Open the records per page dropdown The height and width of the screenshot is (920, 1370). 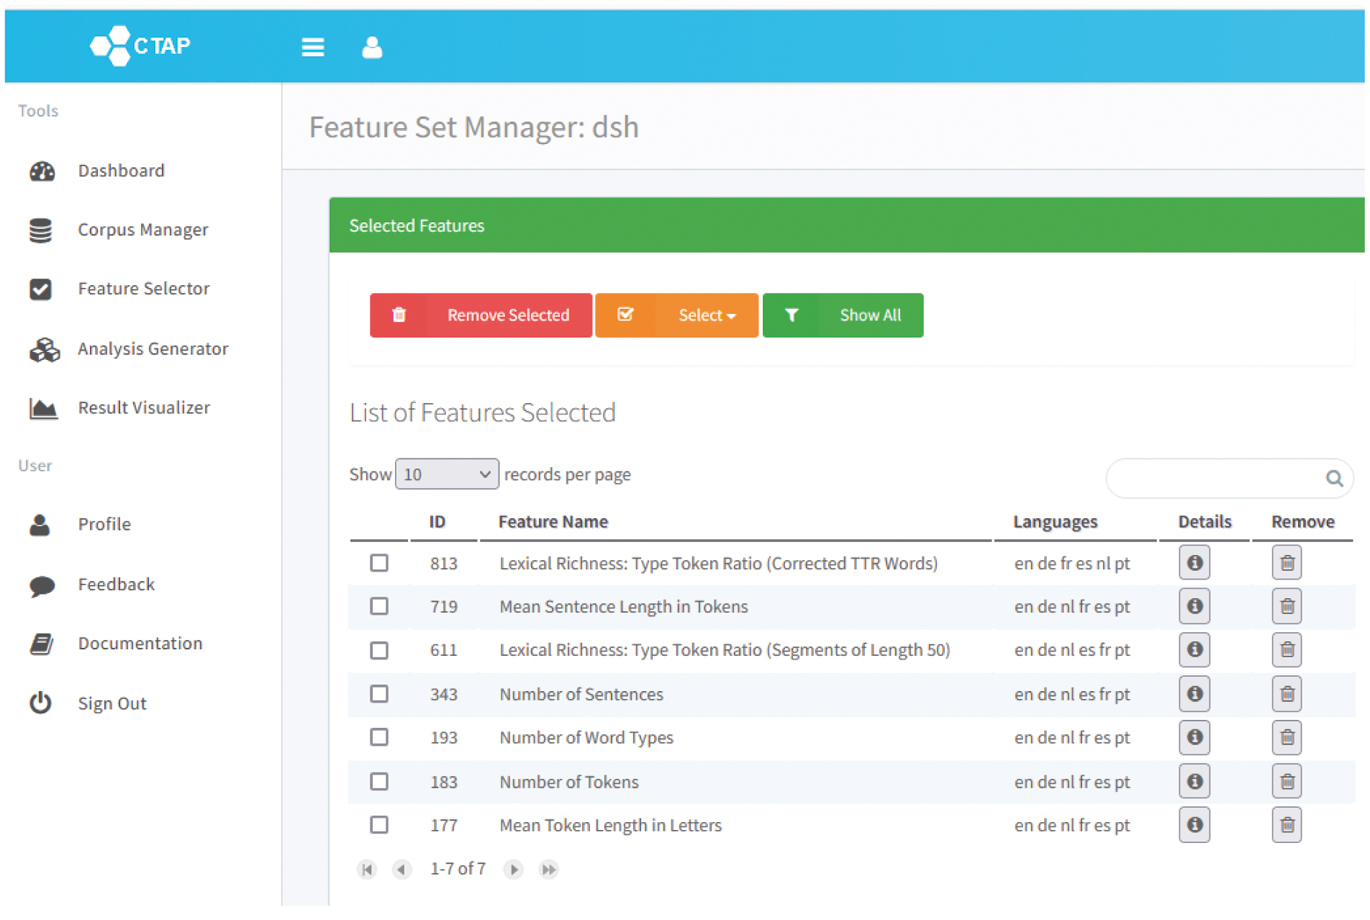(446, 475)
